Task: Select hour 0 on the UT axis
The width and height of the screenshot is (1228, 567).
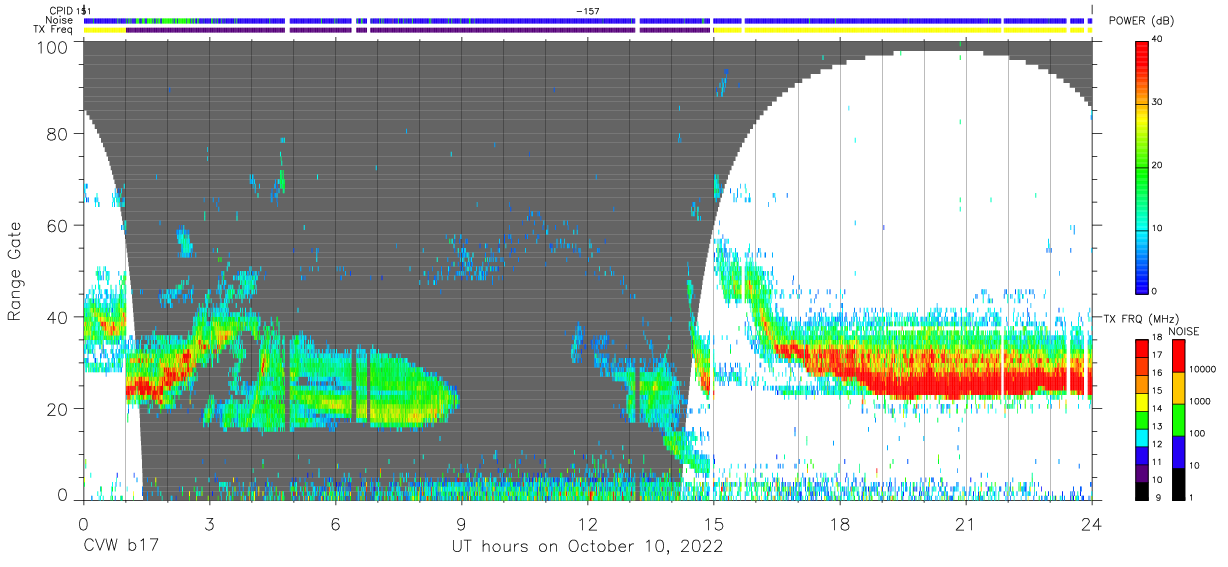Action: [83, 524]
